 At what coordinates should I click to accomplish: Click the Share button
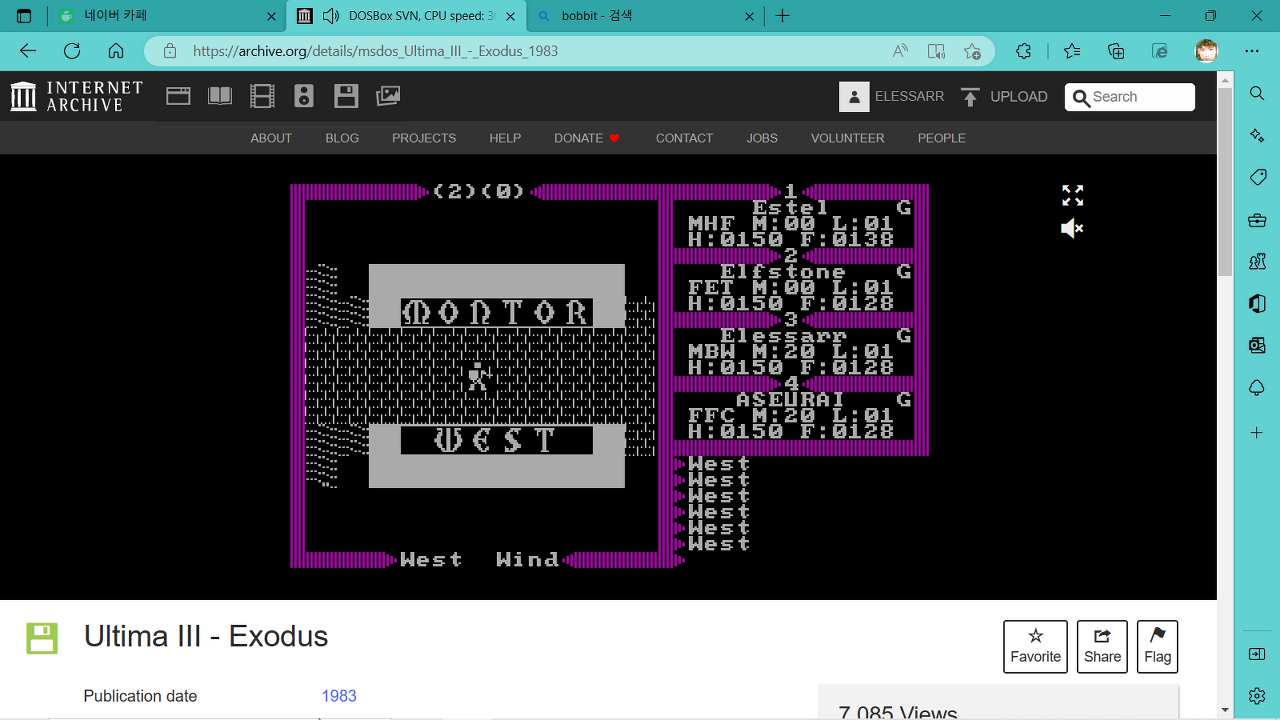click(x=1102, y=646)
